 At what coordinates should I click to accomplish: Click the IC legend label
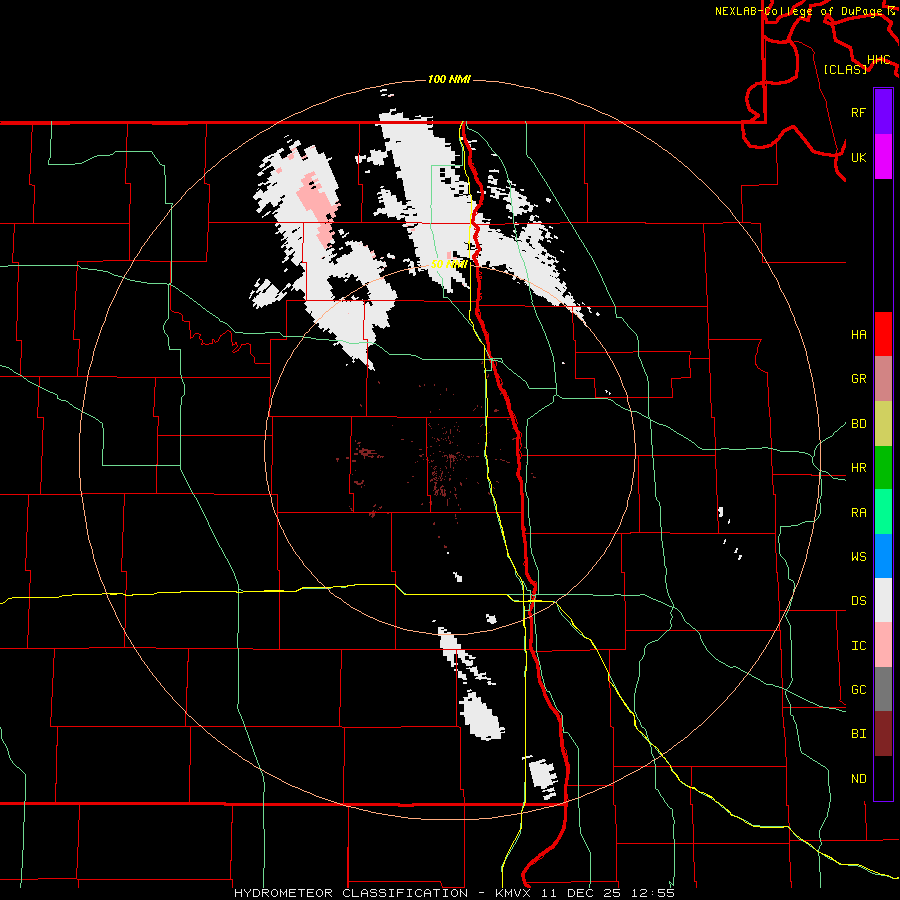coord(859,646)
